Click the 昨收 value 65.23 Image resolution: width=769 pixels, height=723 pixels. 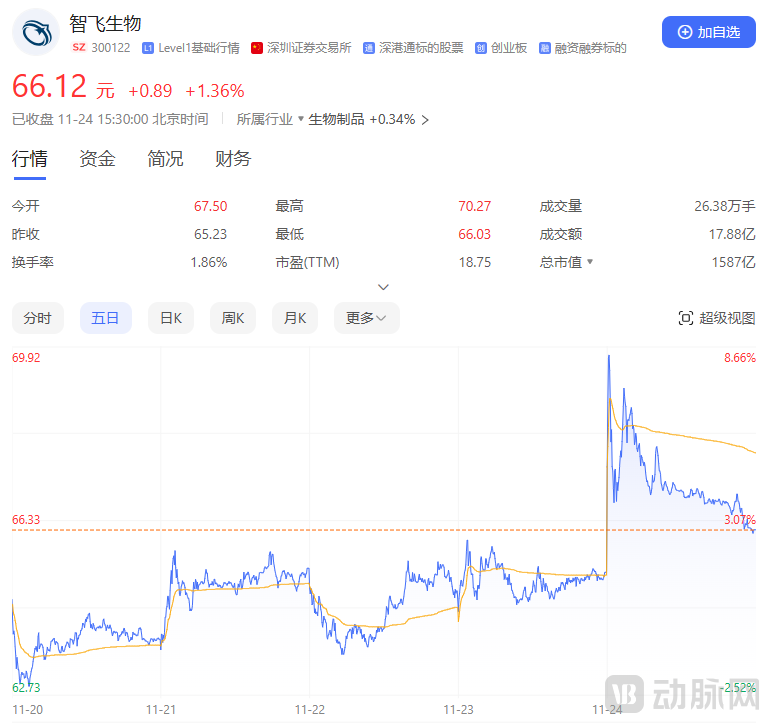coord(210,234)
